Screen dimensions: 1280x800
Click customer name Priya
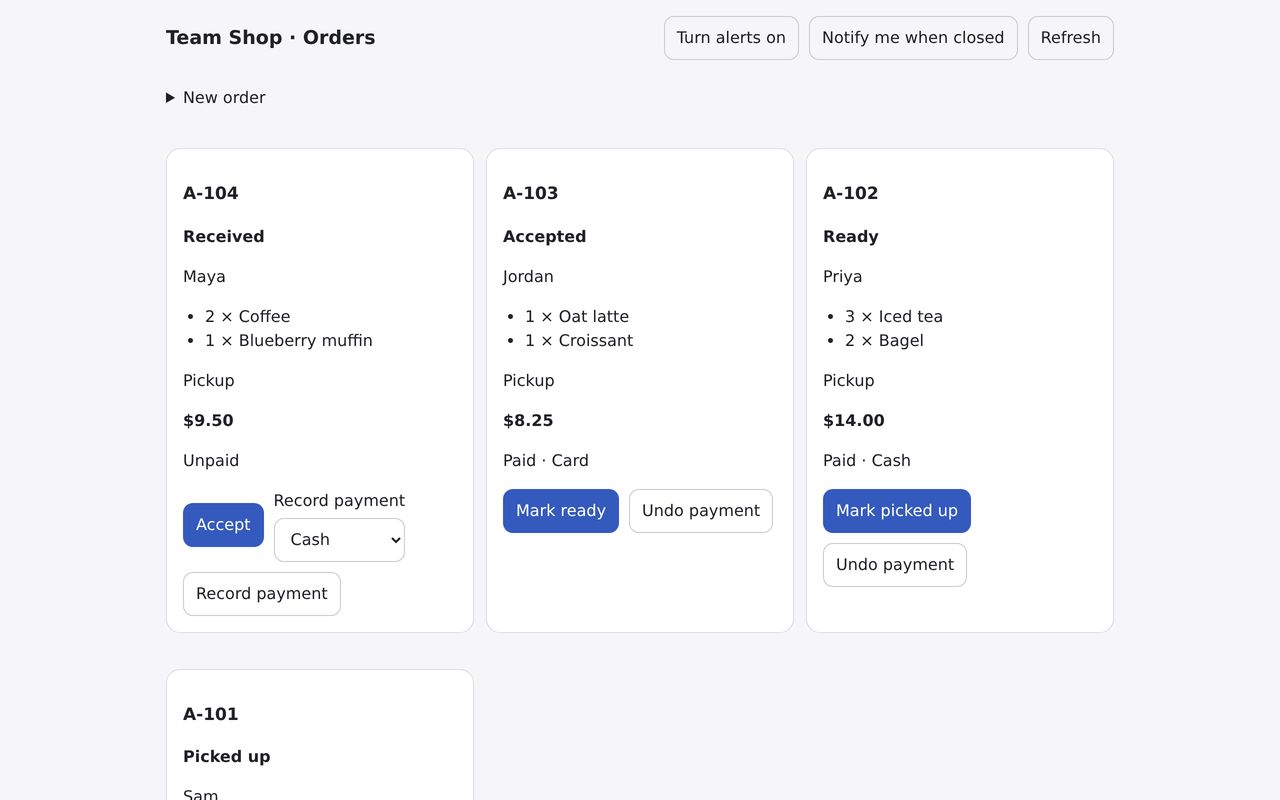point(843,277)
